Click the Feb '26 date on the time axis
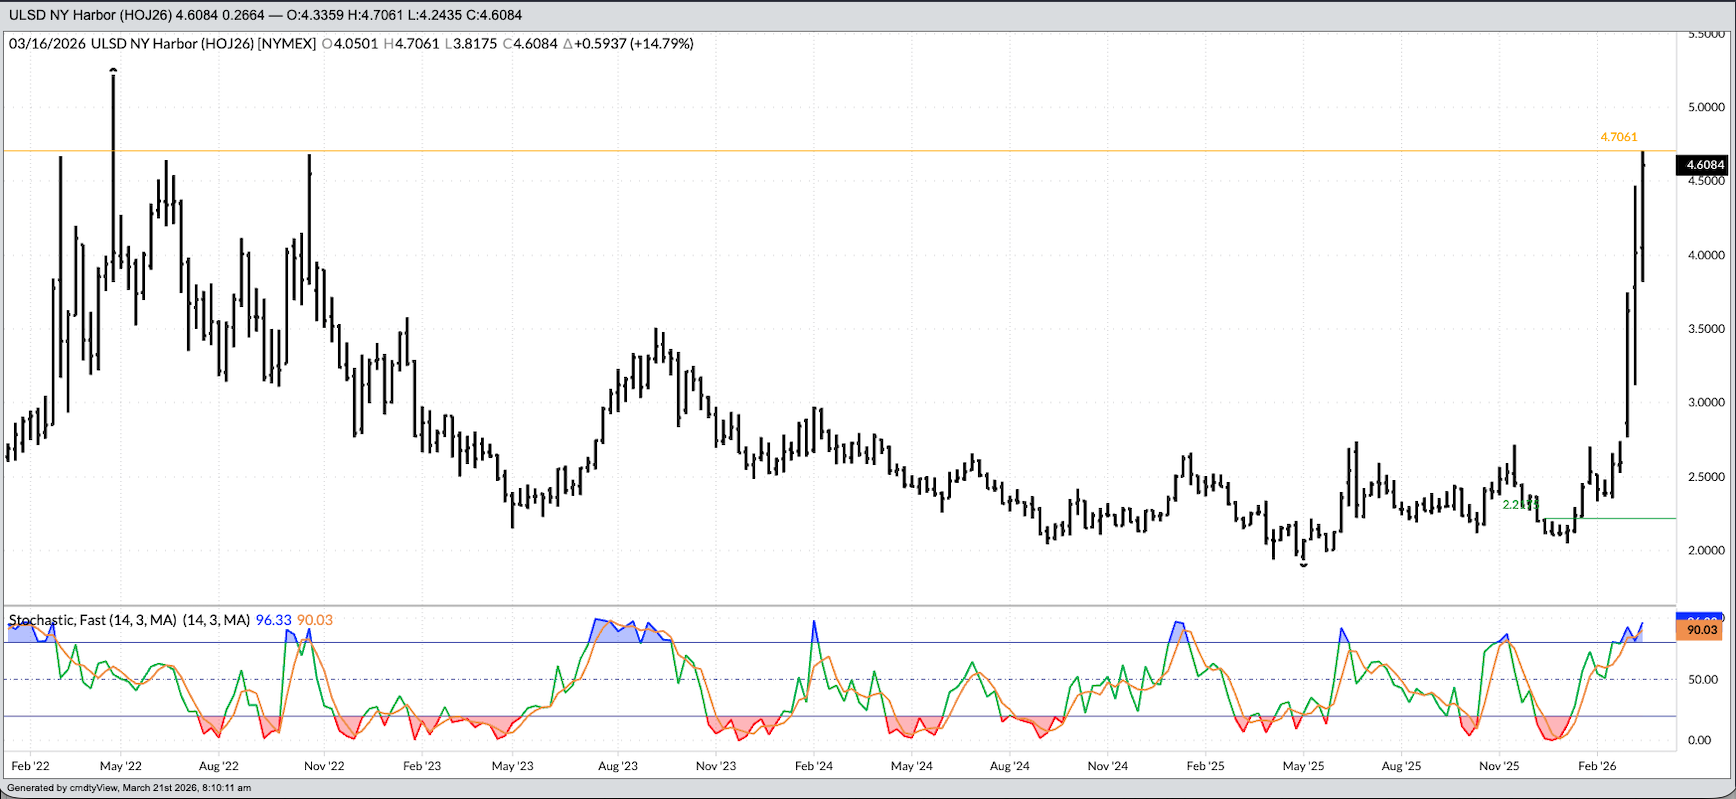Viewport: 1736px width, 799px height. click(1597, 766)
